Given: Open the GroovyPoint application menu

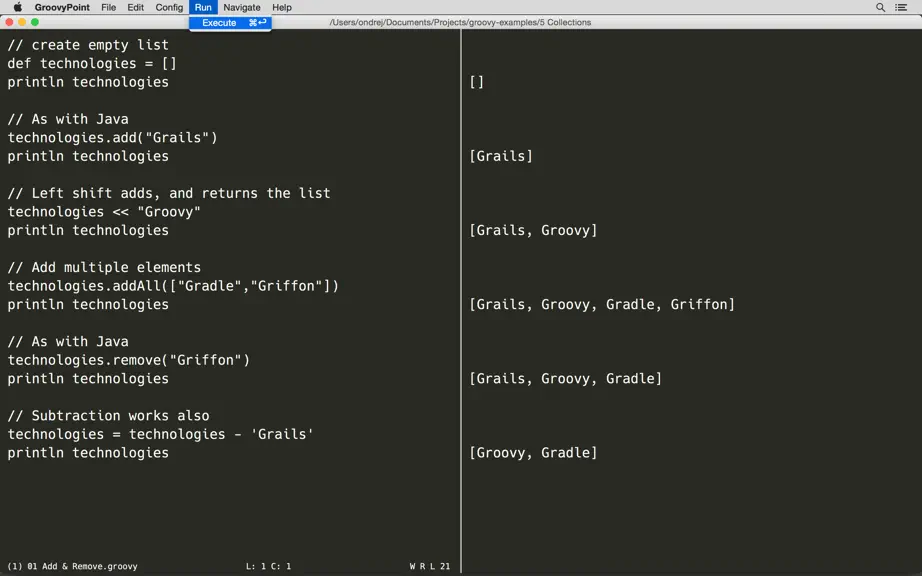Looking at the screenshot, I should pyautogui.click(x=62, y=7).
